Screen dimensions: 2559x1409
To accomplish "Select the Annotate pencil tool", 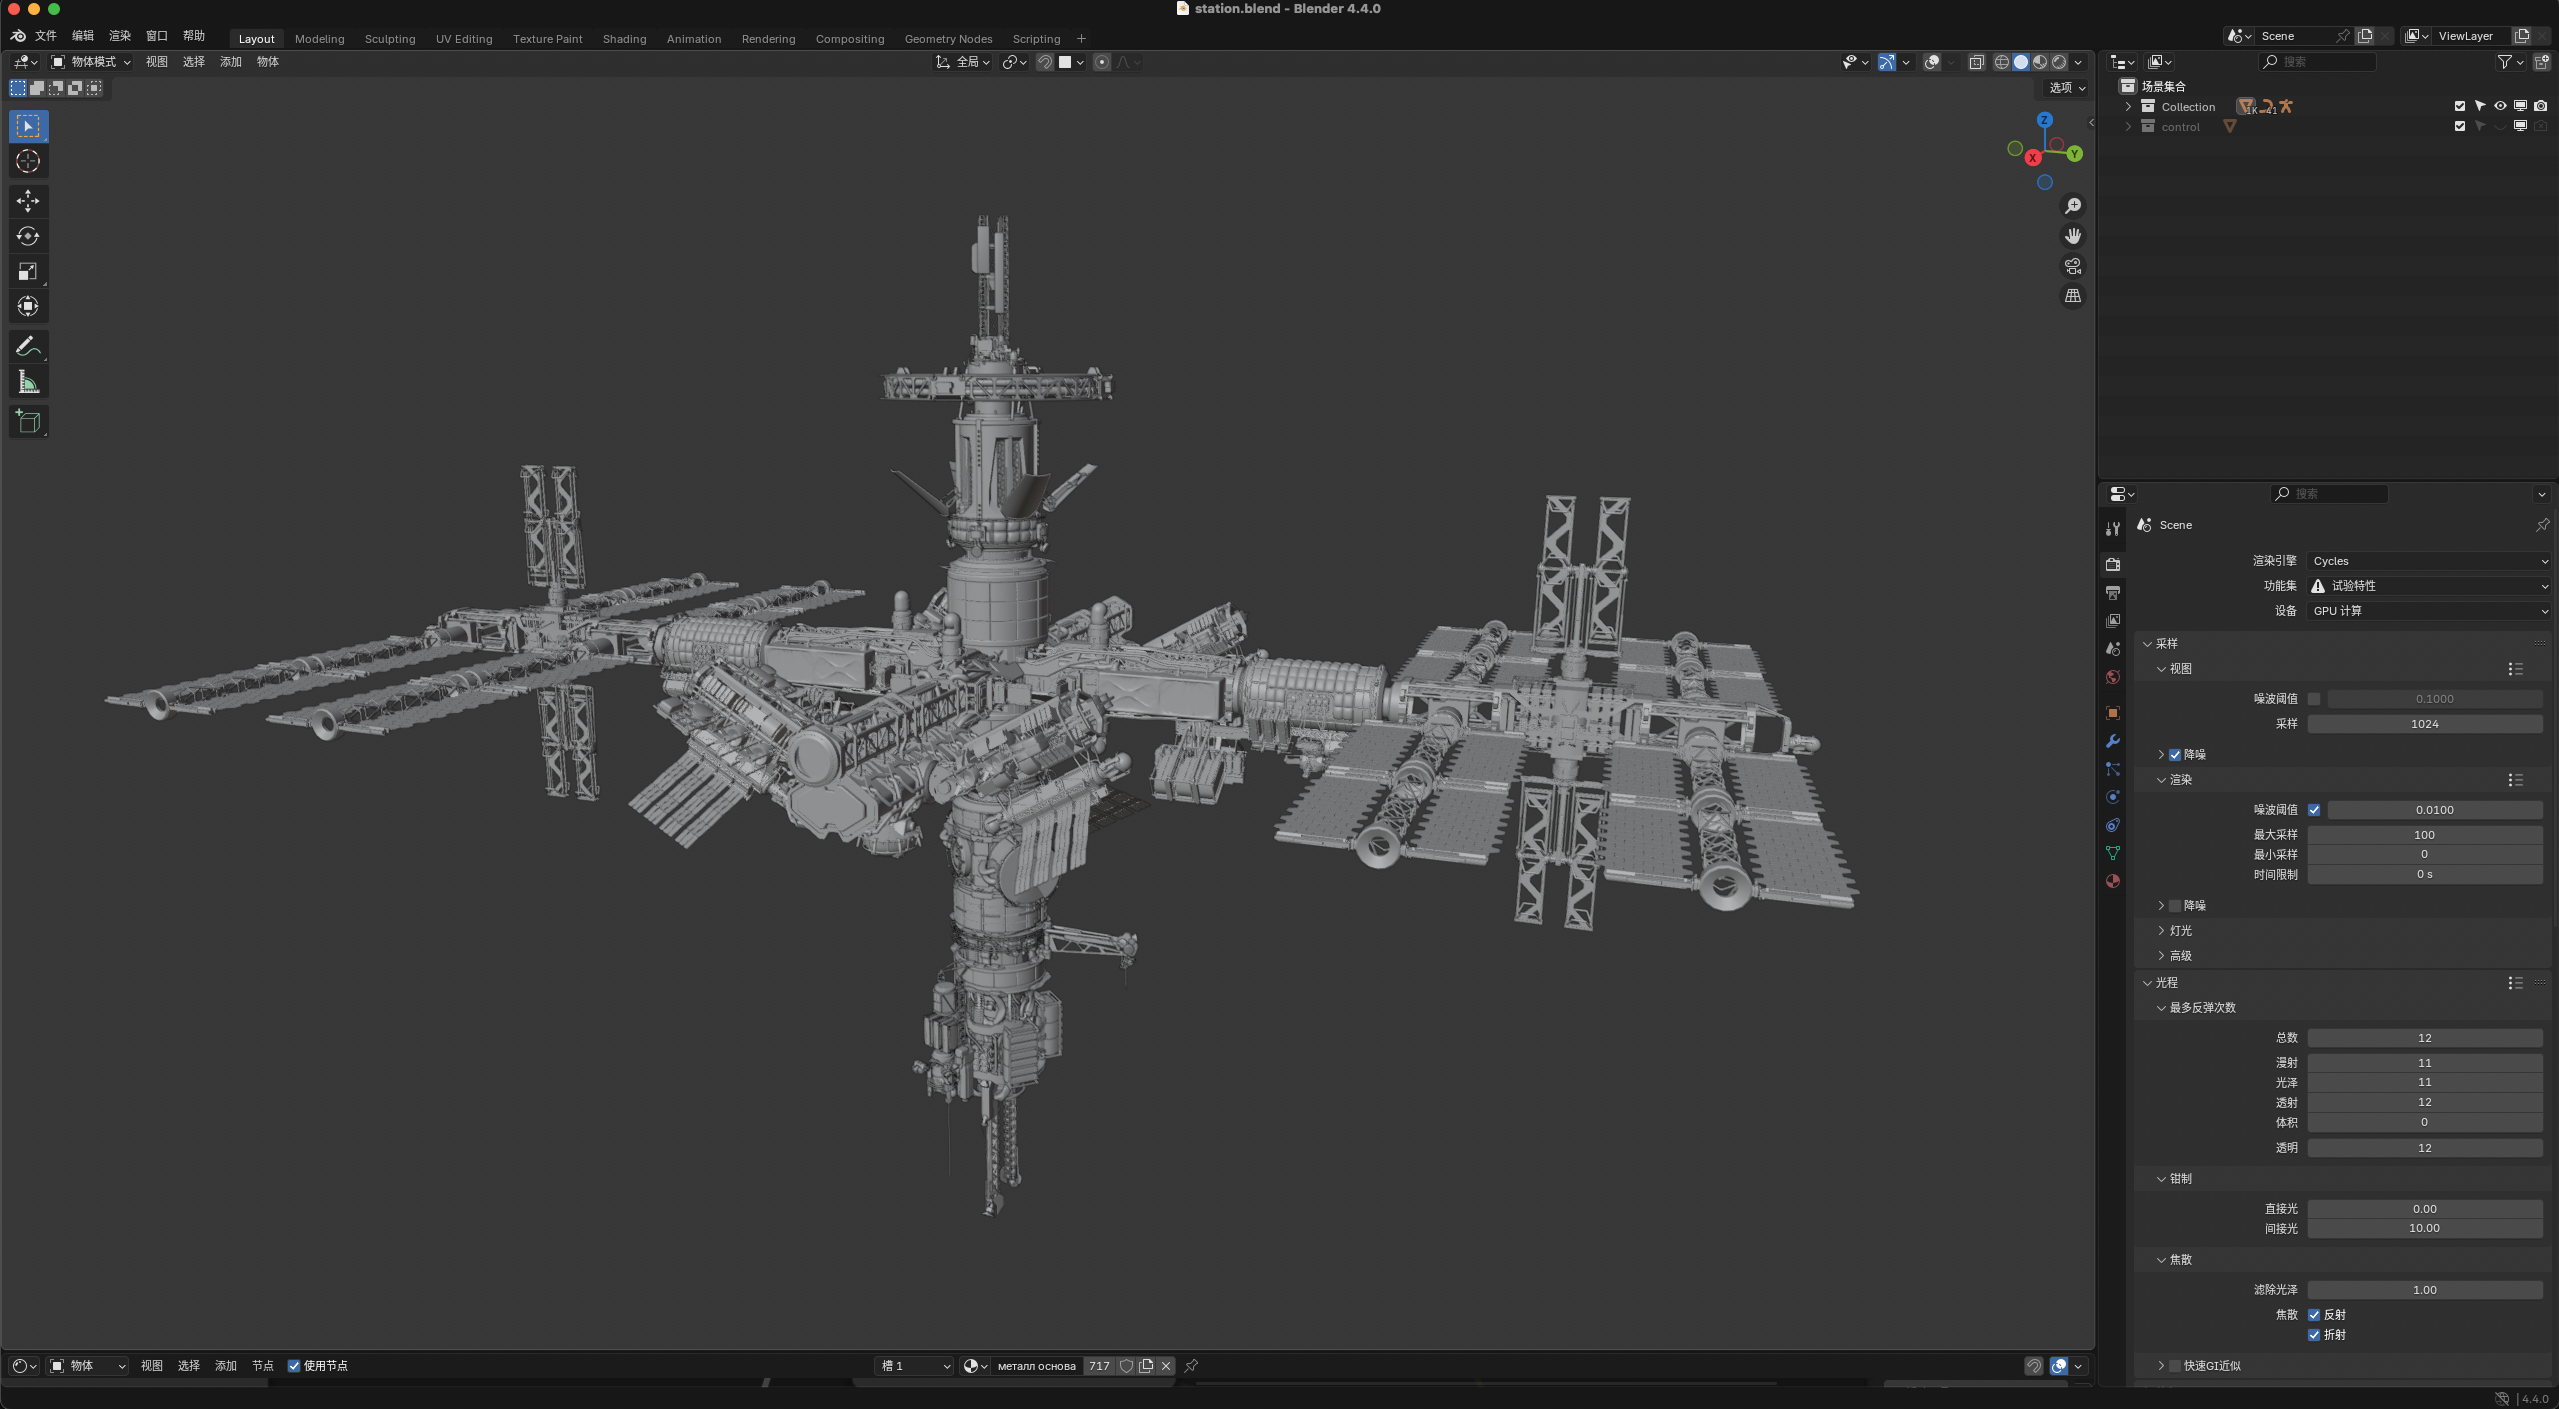I will pyautogui.click(x=28, y=347).
